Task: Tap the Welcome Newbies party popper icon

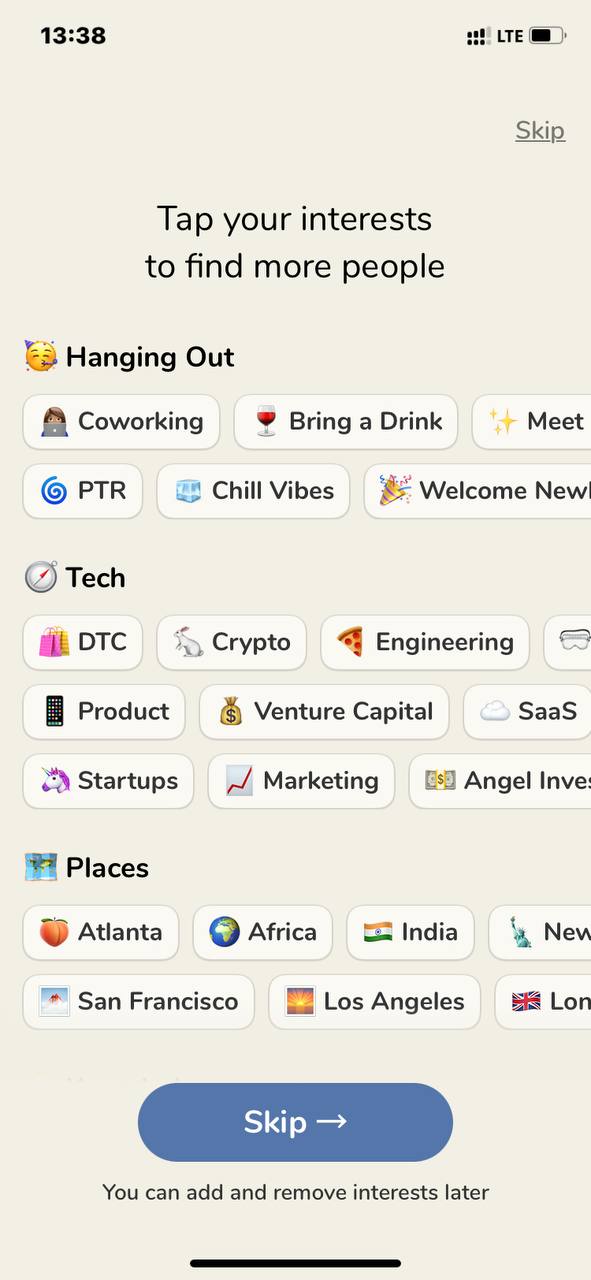Action: point(395,490)
